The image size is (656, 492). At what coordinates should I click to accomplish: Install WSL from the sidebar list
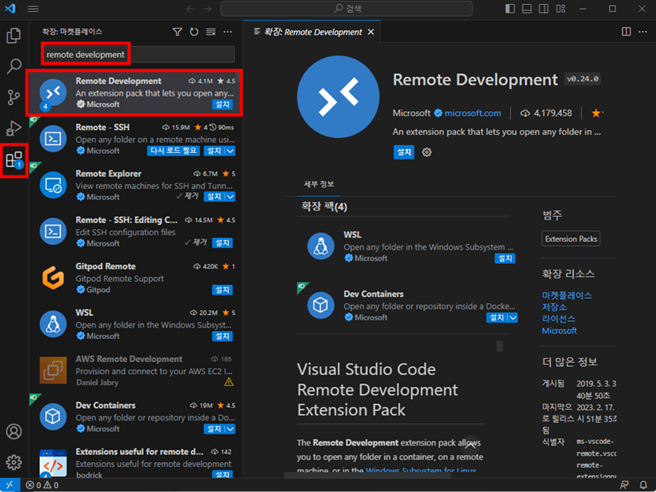click(x=223, y=336)
